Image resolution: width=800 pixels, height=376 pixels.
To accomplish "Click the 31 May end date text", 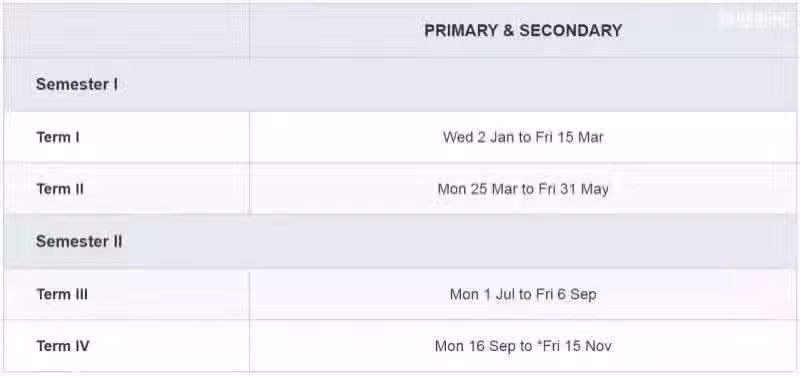I will coord(584,189).
